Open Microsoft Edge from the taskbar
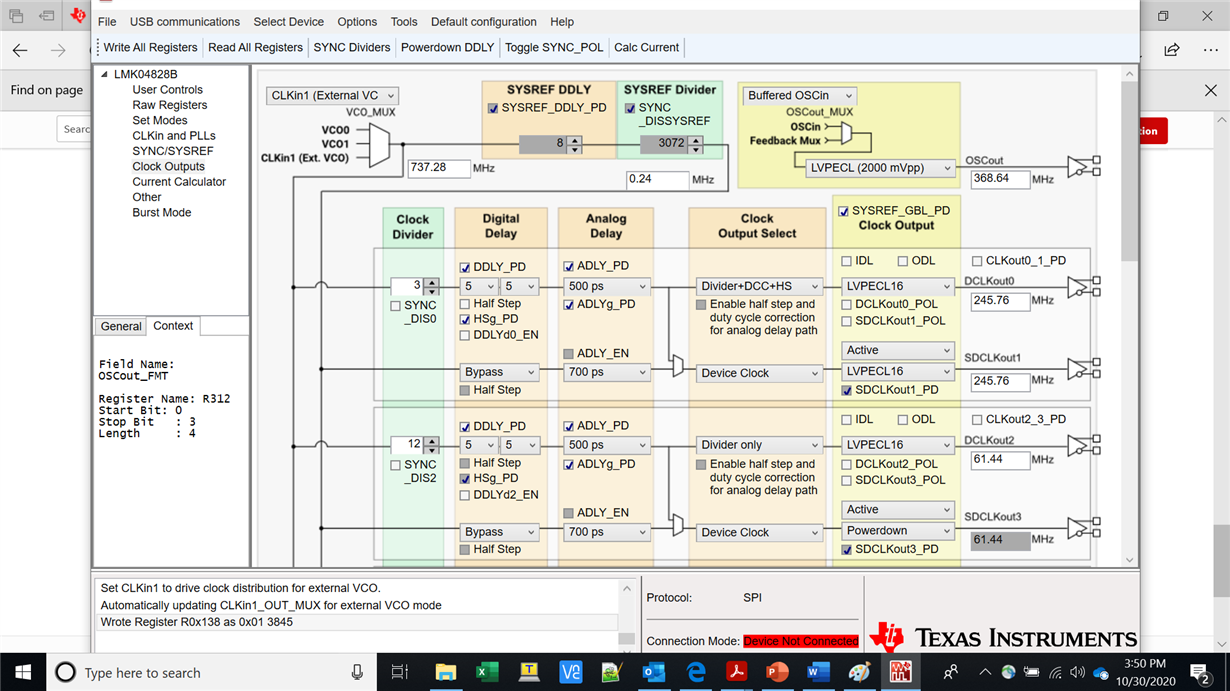The width and height of the screenshot is (1230, 691). 696,672
